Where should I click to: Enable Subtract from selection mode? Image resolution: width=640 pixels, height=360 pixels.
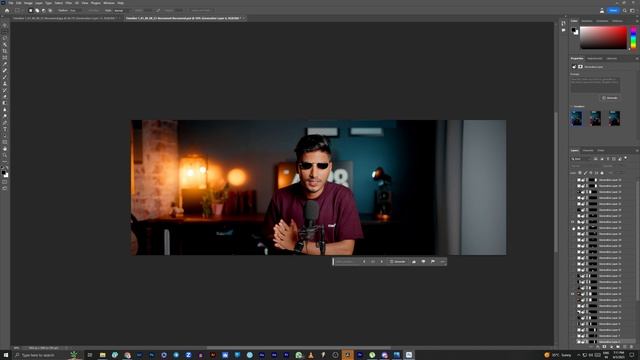tap(43, 10)
